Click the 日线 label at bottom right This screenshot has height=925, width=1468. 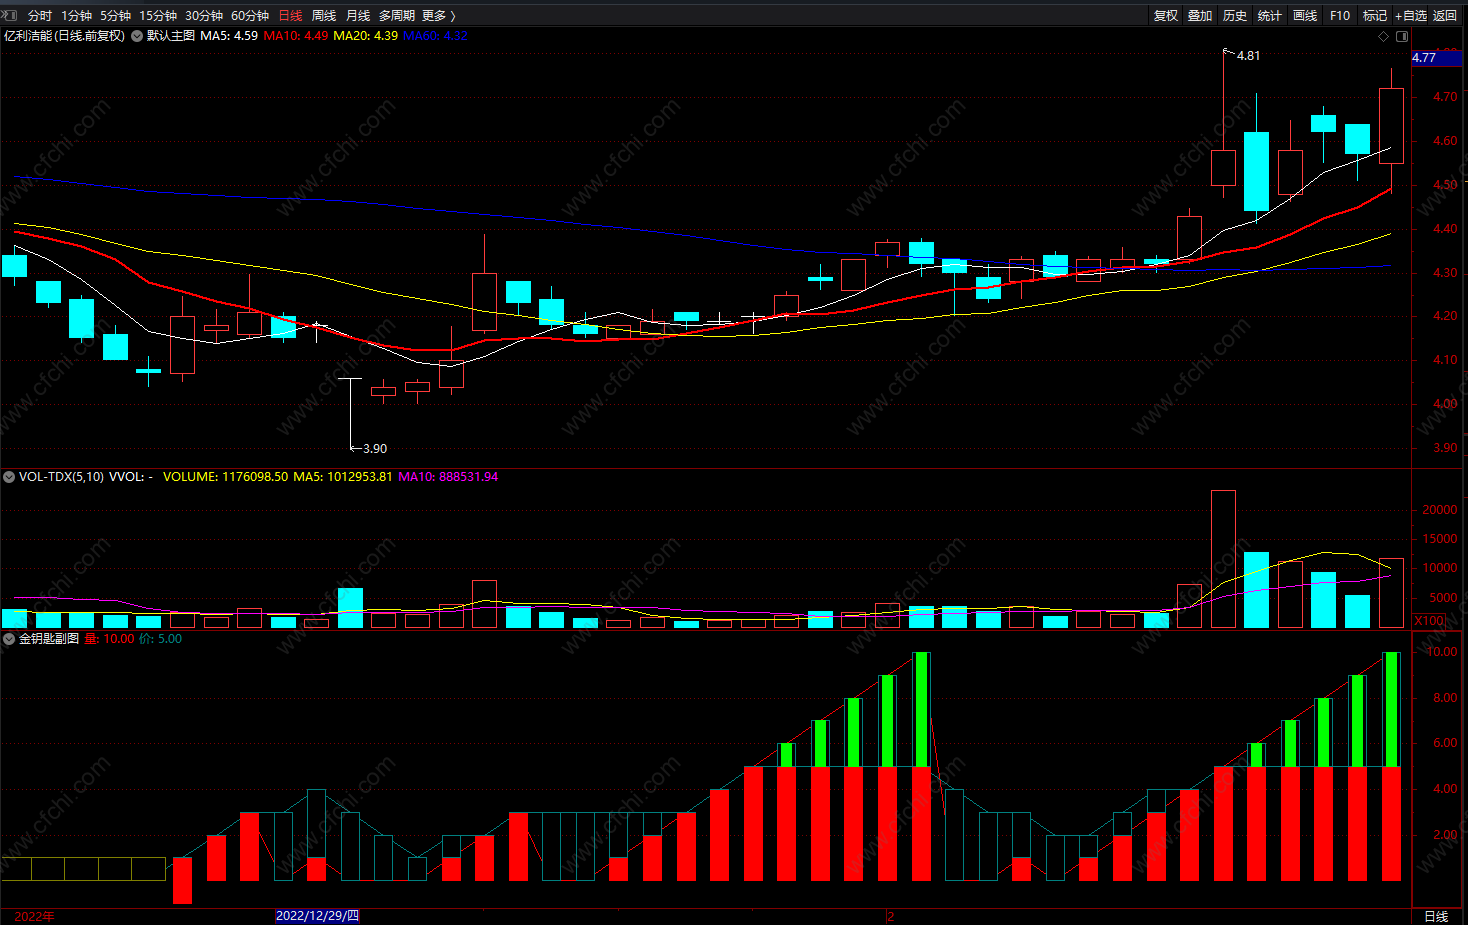[x=1436, y=917]
